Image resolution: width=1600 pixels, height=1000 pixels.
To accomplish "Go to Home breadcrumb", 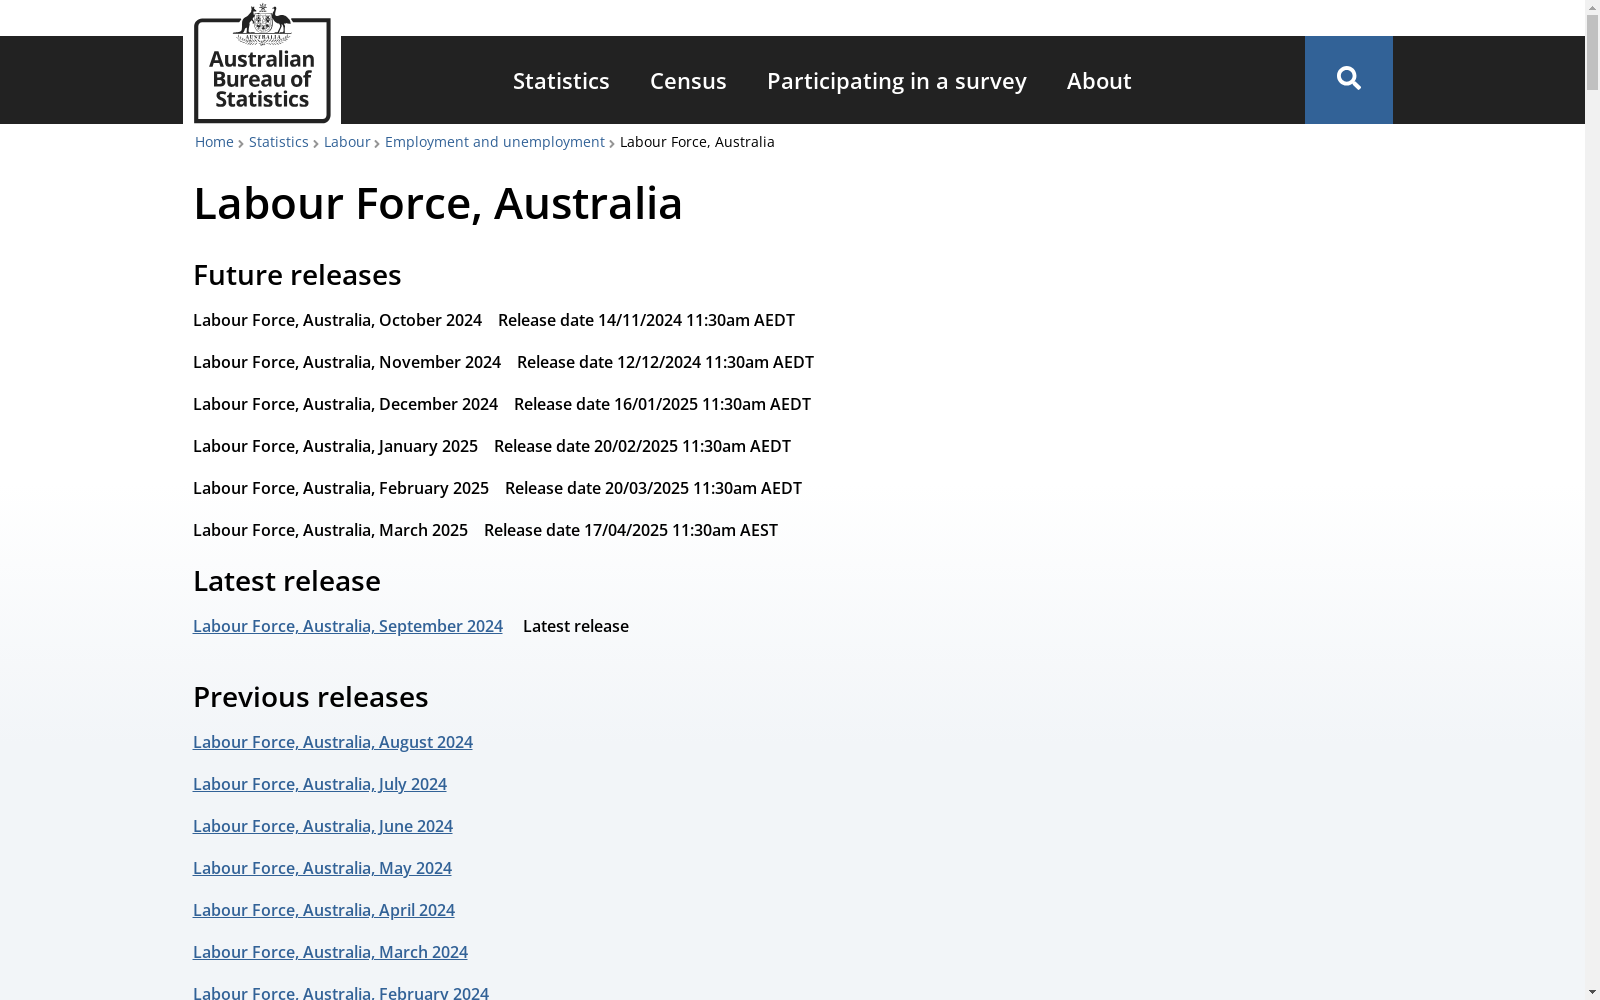I will tap(214, 142).
